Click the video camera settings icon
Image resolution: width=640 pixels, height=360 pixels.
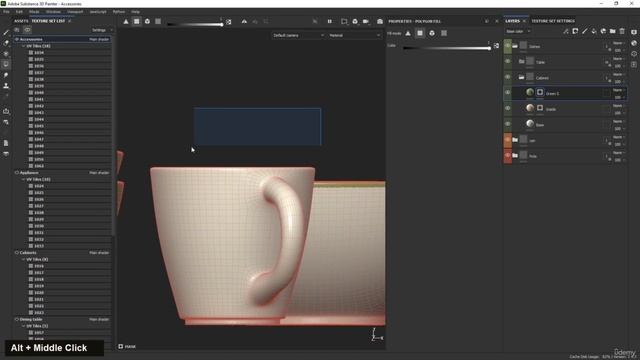366,21
